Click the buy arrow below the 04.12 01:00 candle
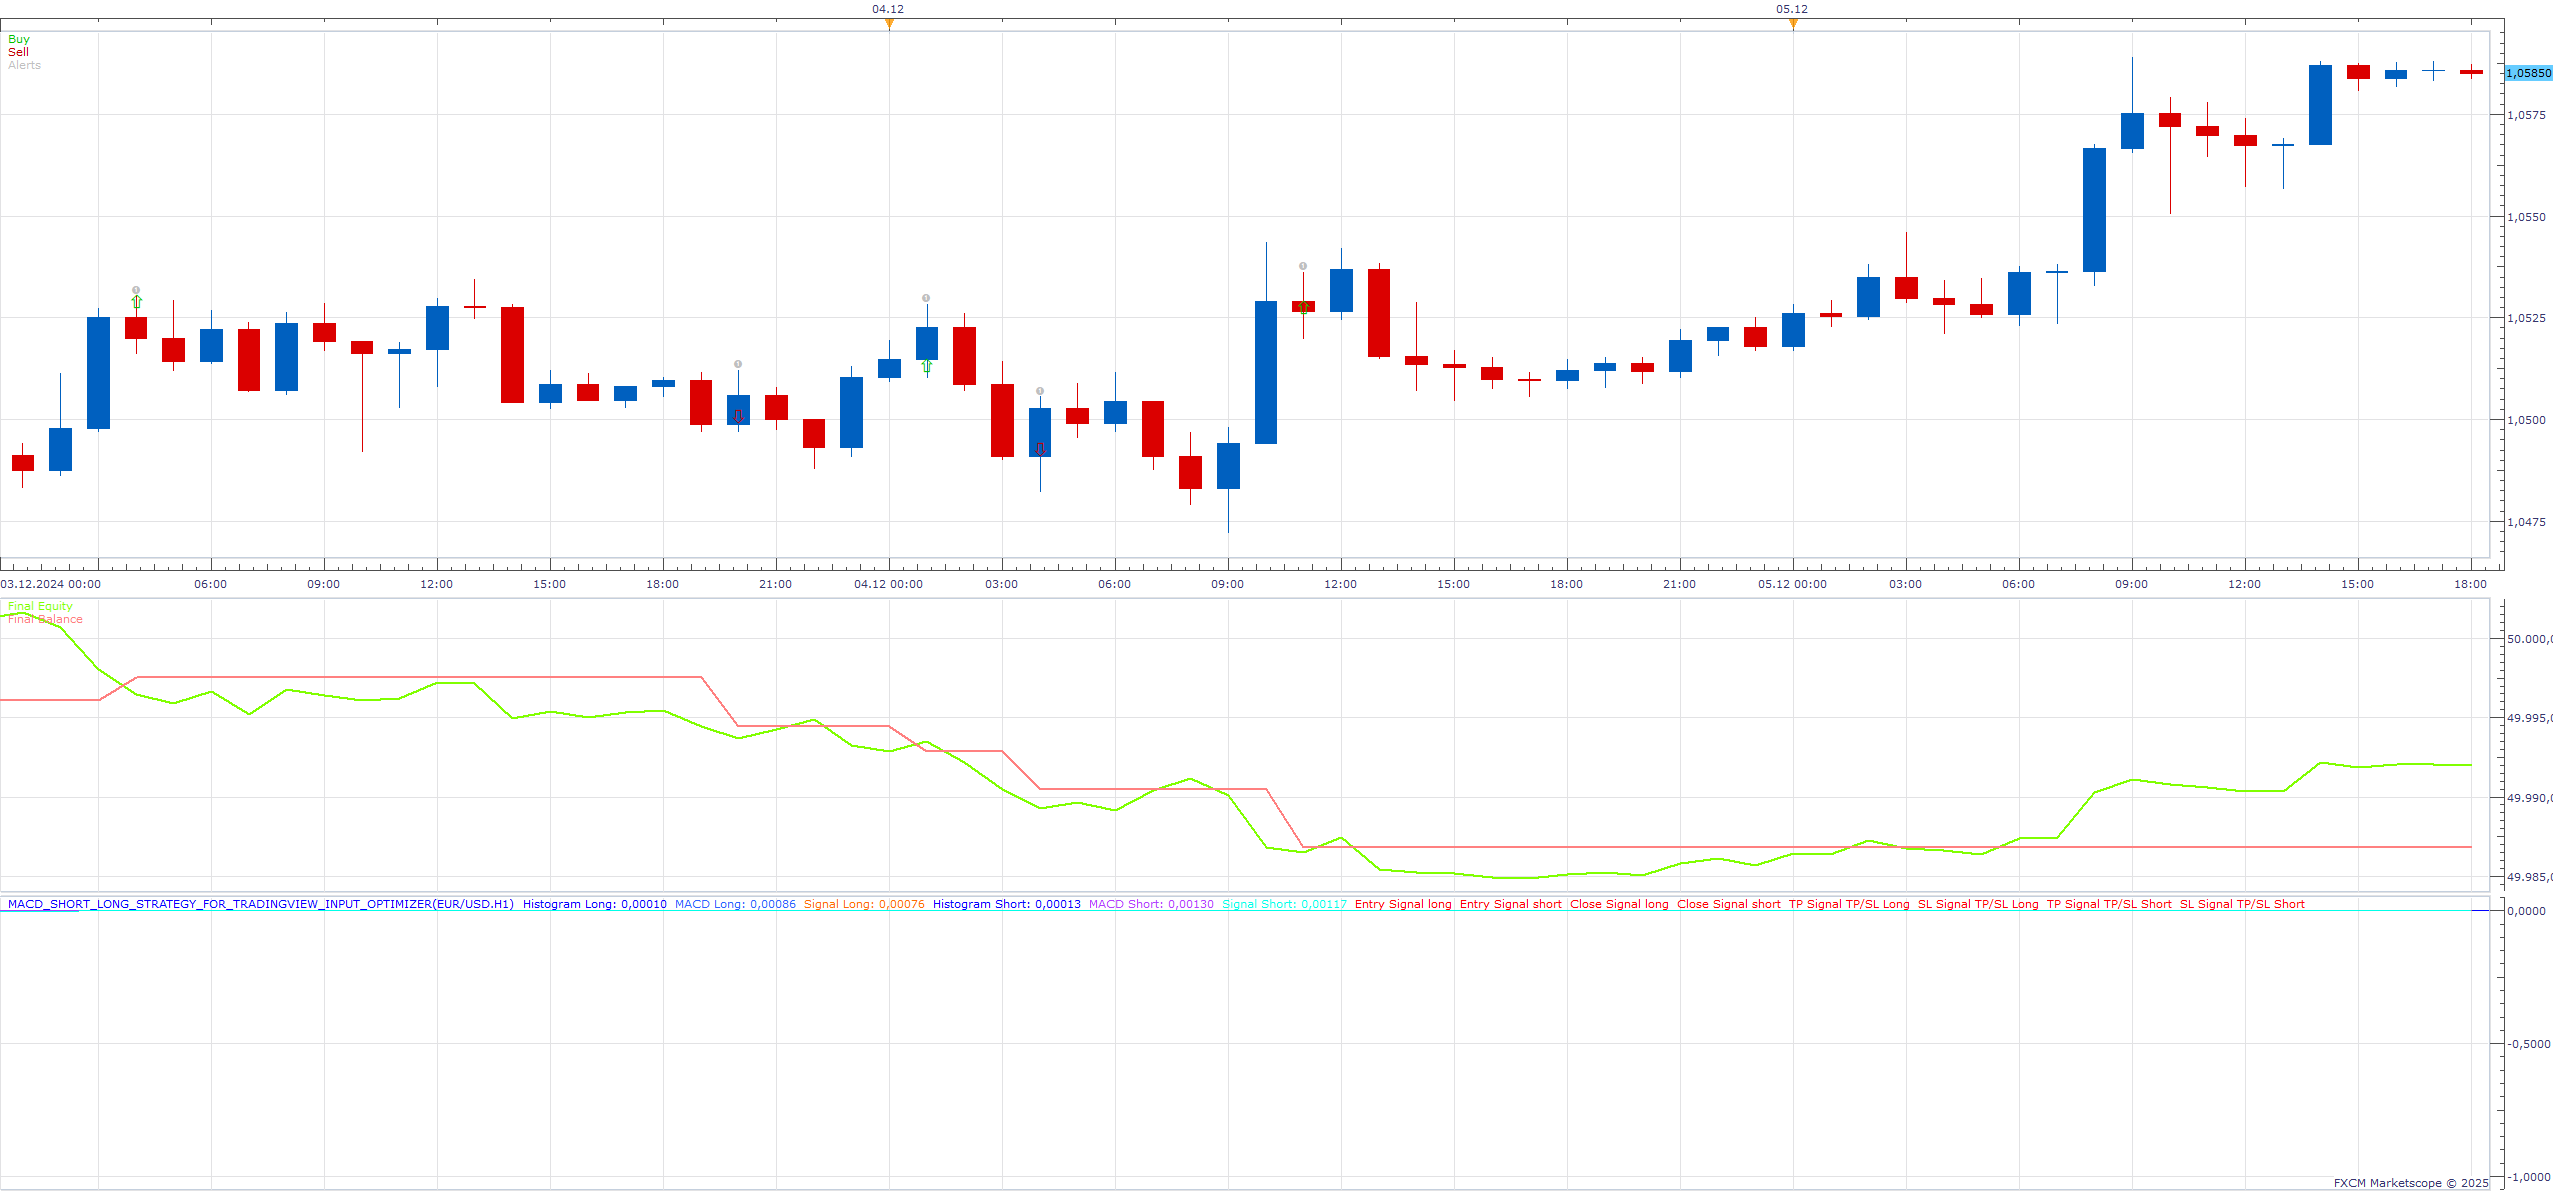The height and width of the screenshot is (1191, 2555). (927, 366)
